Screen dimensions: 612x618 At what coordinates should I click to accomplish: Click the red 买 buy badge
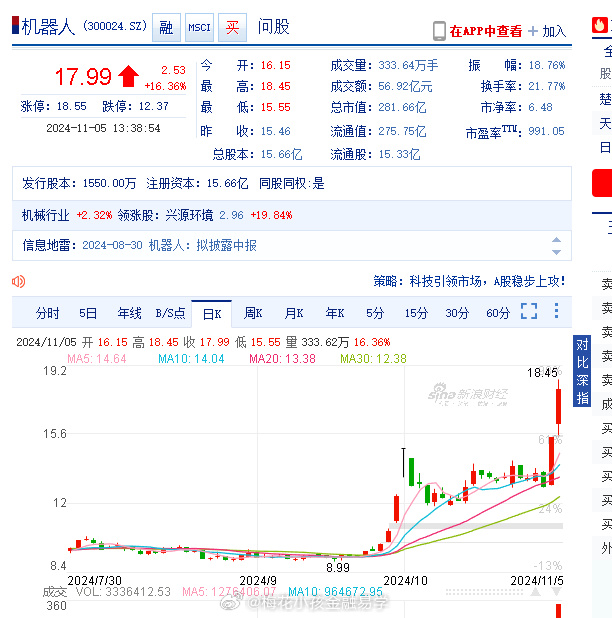pos(233,27)
